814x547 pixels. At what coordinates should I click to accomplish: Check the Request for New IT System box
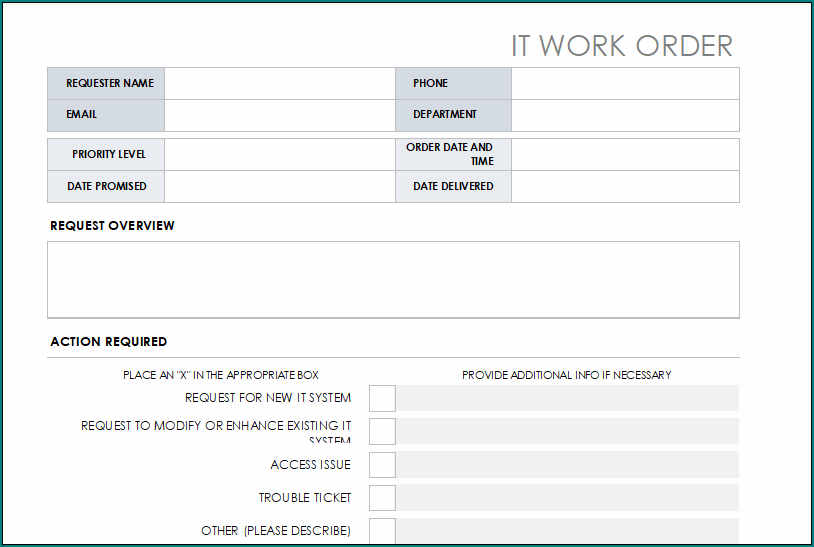point(383,399)
